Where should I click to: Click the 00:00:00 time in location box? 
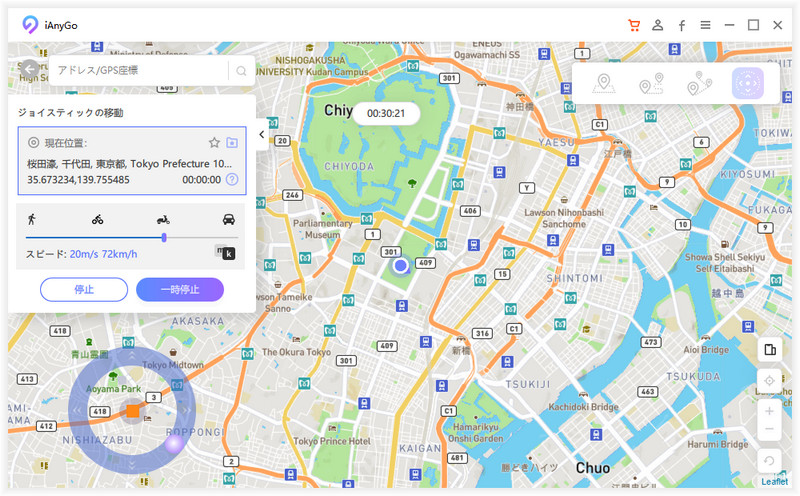pos(202,180)
